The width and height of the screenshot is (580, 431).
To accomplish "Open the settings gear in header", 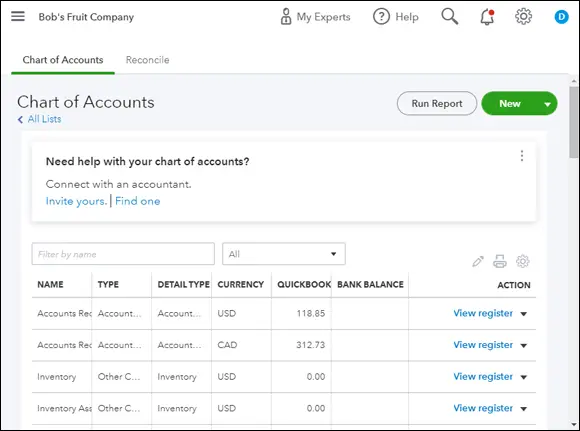I will [523, 17].
